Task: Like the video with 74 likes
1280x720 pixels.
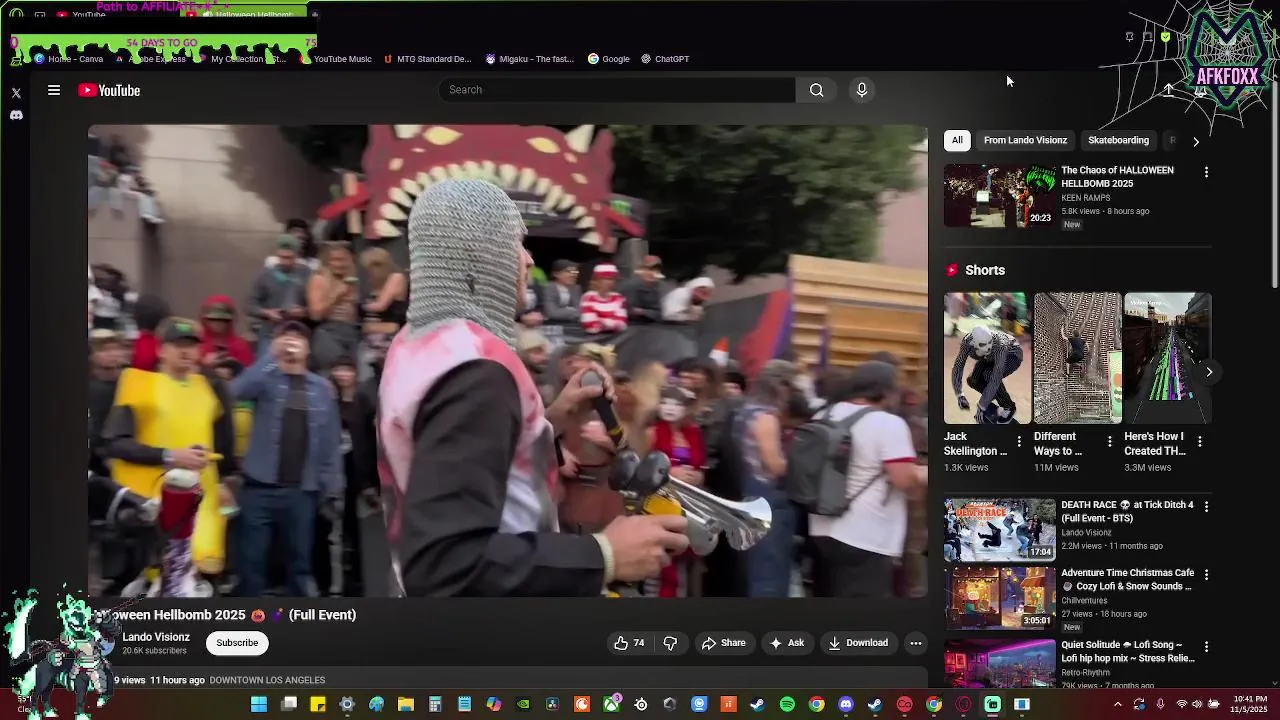Action: click(x=629, y=643)
